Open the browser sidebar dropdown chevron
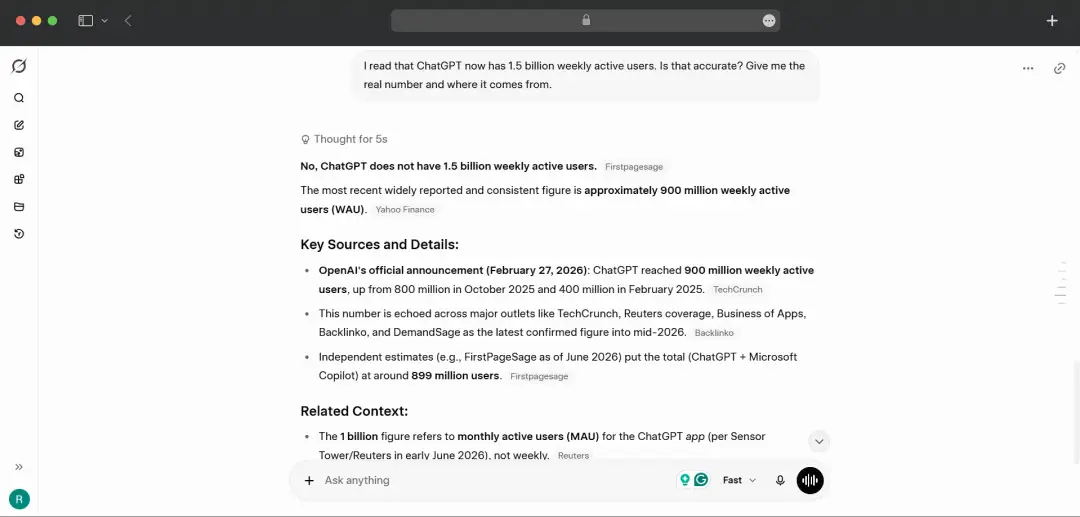 click(x=105, y=21)
